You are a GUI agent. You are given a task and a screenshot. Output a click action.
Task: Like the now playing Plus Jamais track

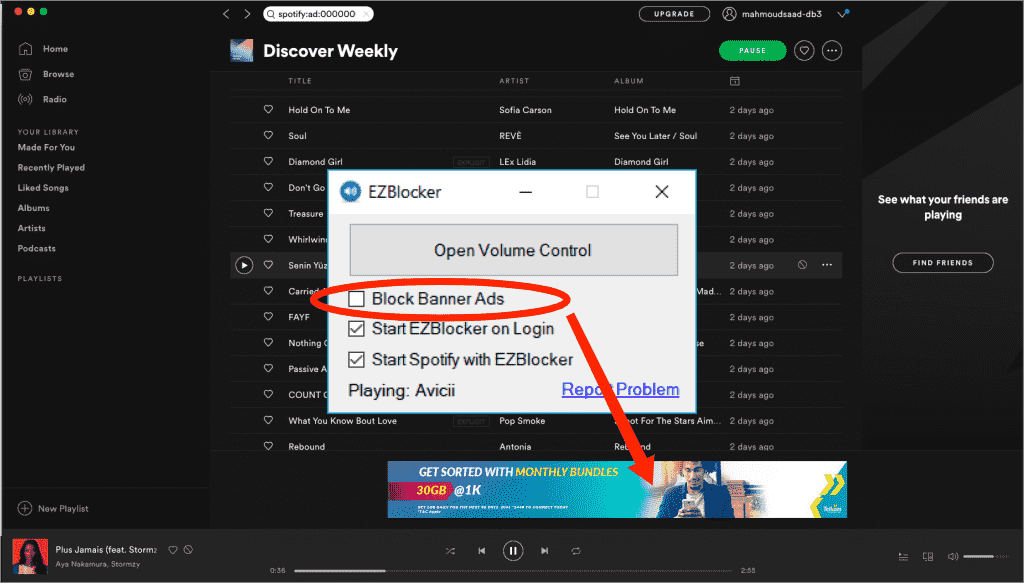[173, 550]
